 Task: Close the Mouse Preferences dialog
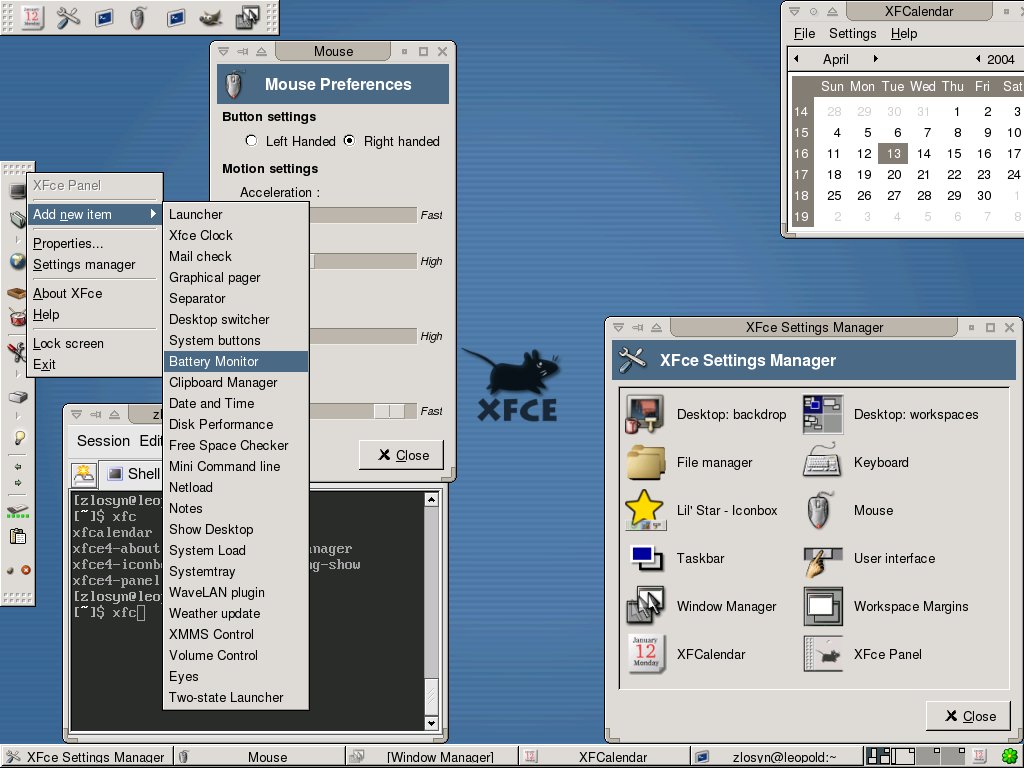pyautogui.click(x=402, y=455)
